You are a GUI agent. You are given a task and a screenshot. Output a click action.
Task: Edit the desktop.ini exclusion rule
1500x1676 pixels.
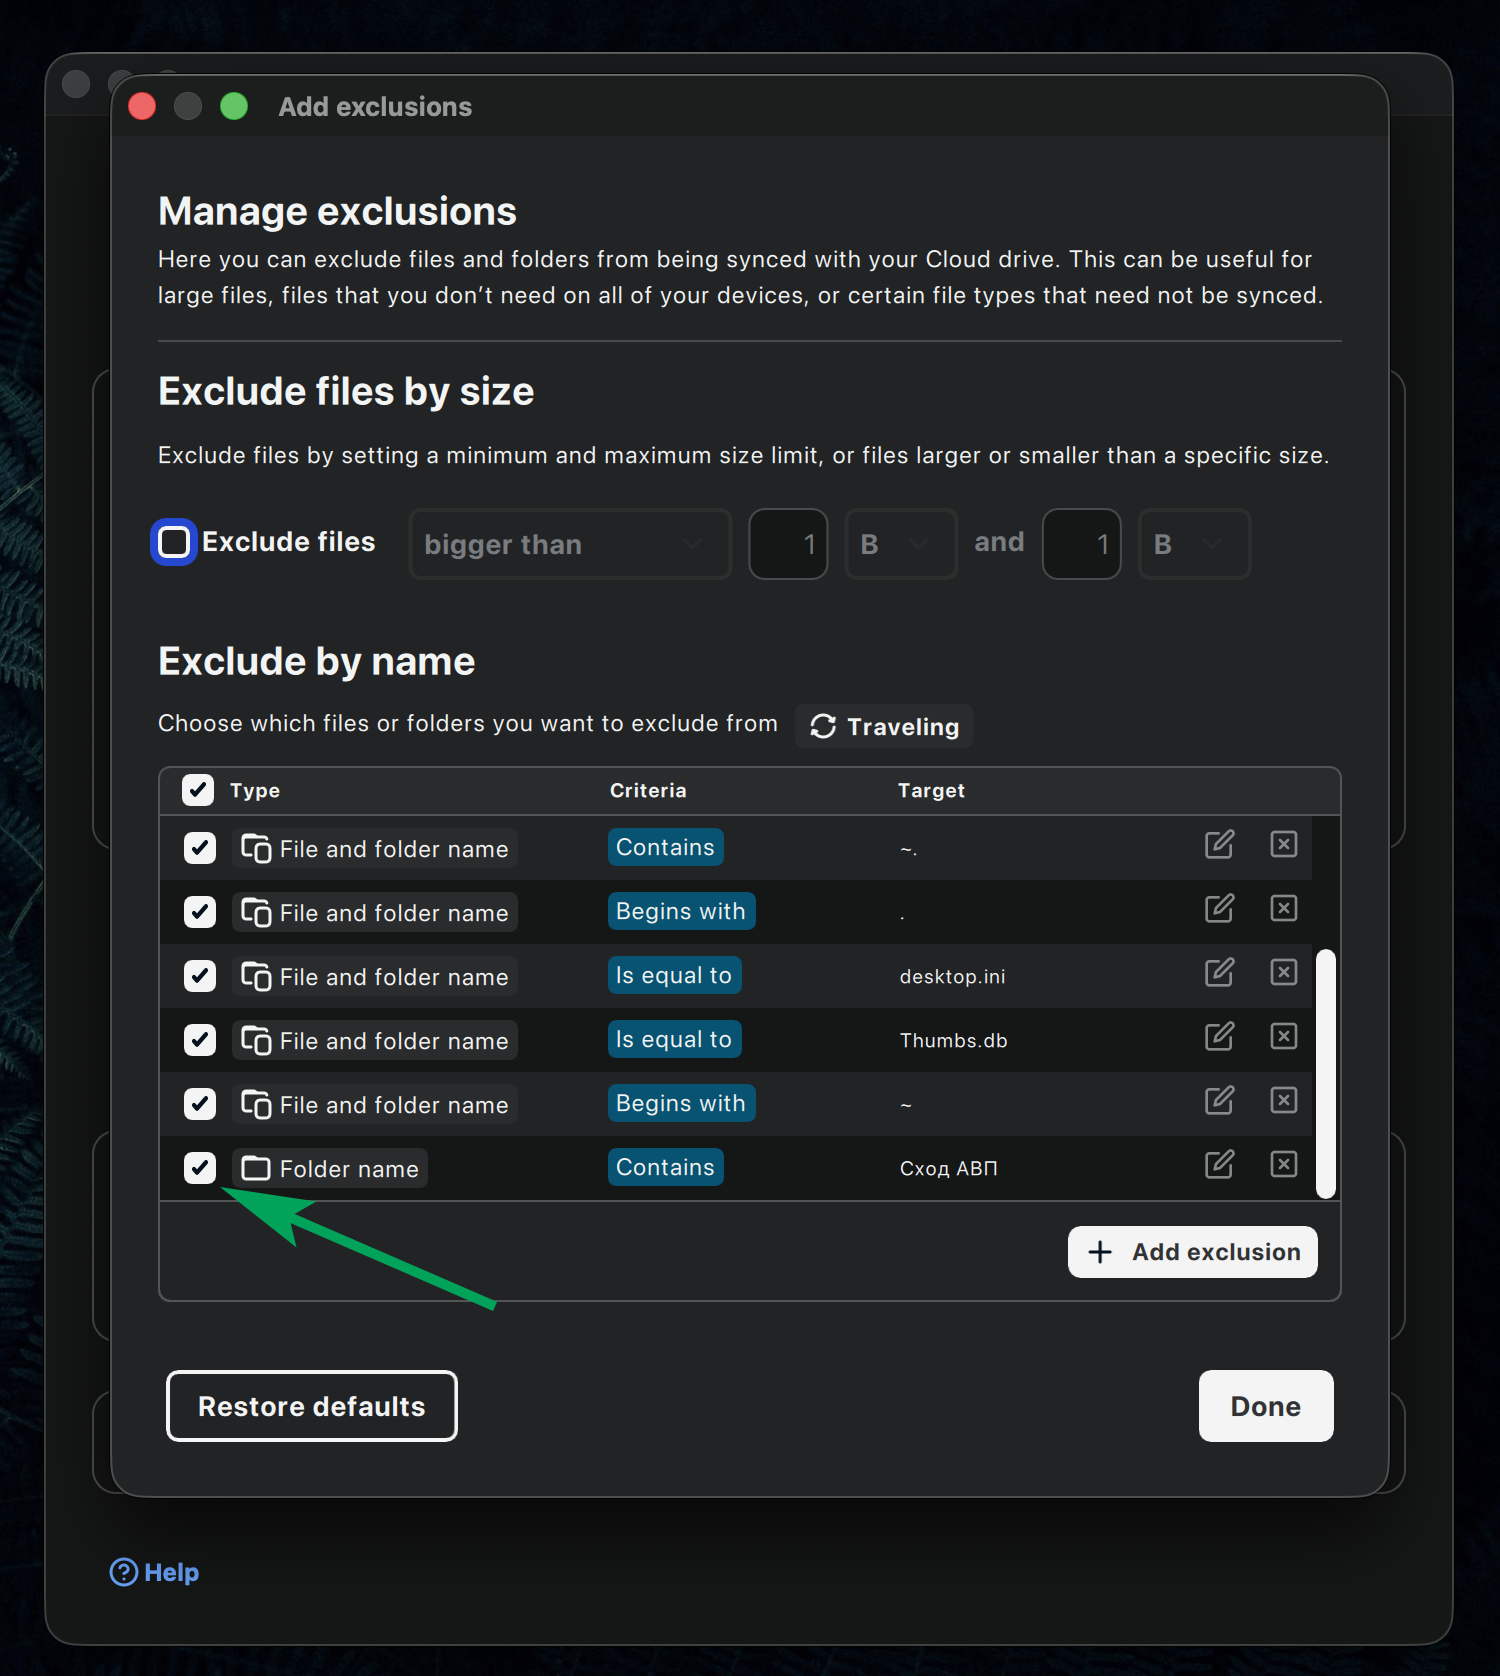click(1219, 973)
